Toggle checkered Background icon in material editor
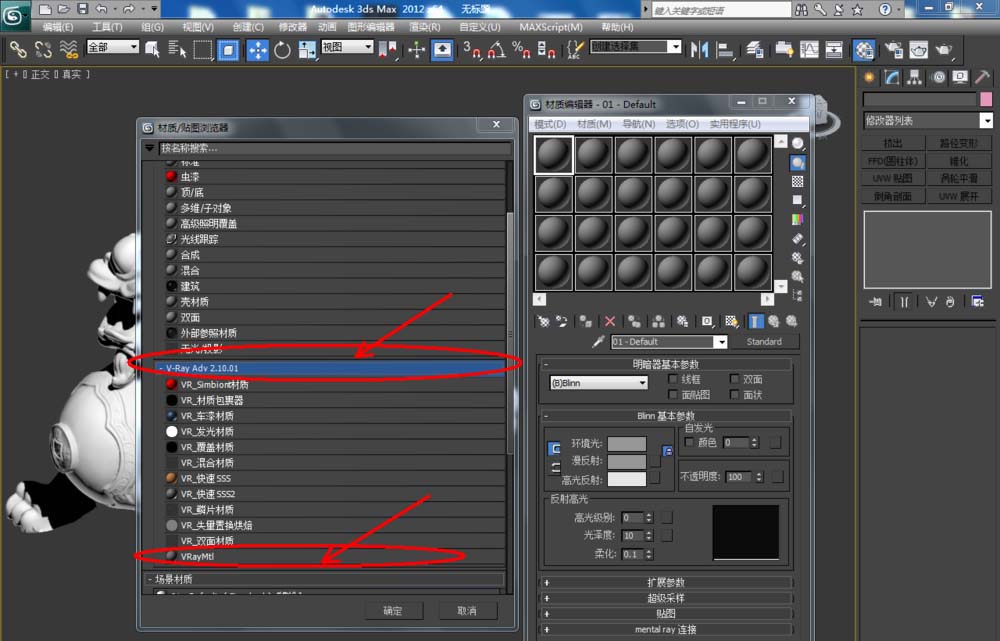This screenshot has width=1000, height=641. (798, 182)
